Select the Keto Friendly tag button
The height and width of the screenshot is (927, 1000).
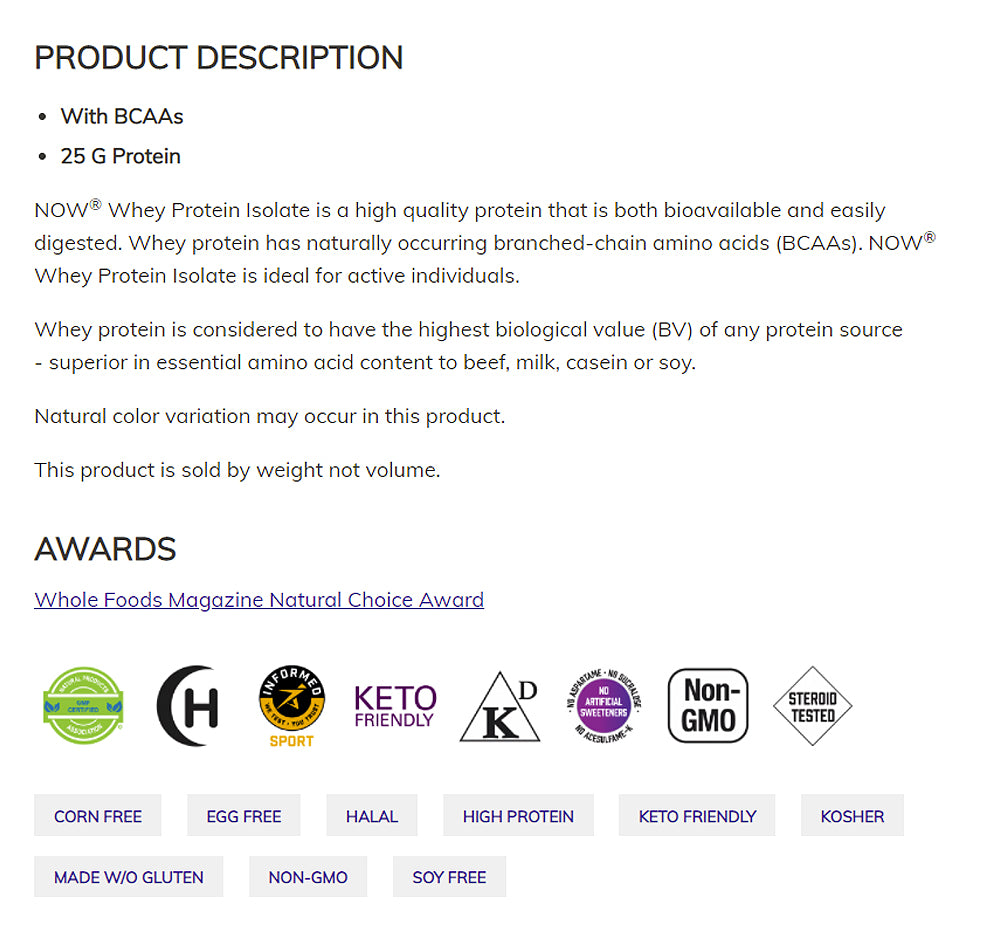(x=697, y=816)
